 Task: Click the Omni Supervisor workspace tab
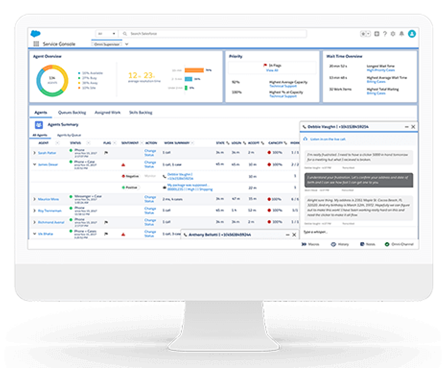tap(107, 44)
